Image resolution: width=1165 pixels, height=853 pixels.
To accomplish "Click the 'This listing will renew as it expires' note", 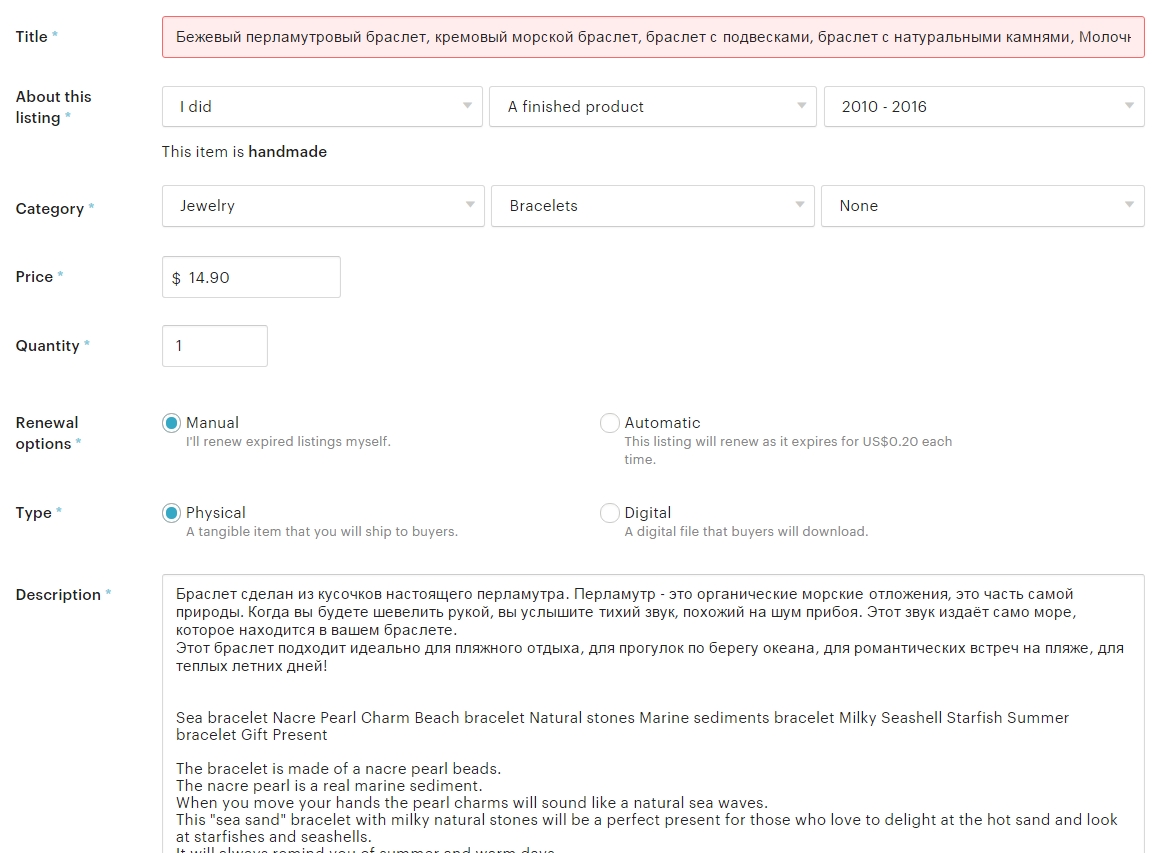I will coord(788,450).
